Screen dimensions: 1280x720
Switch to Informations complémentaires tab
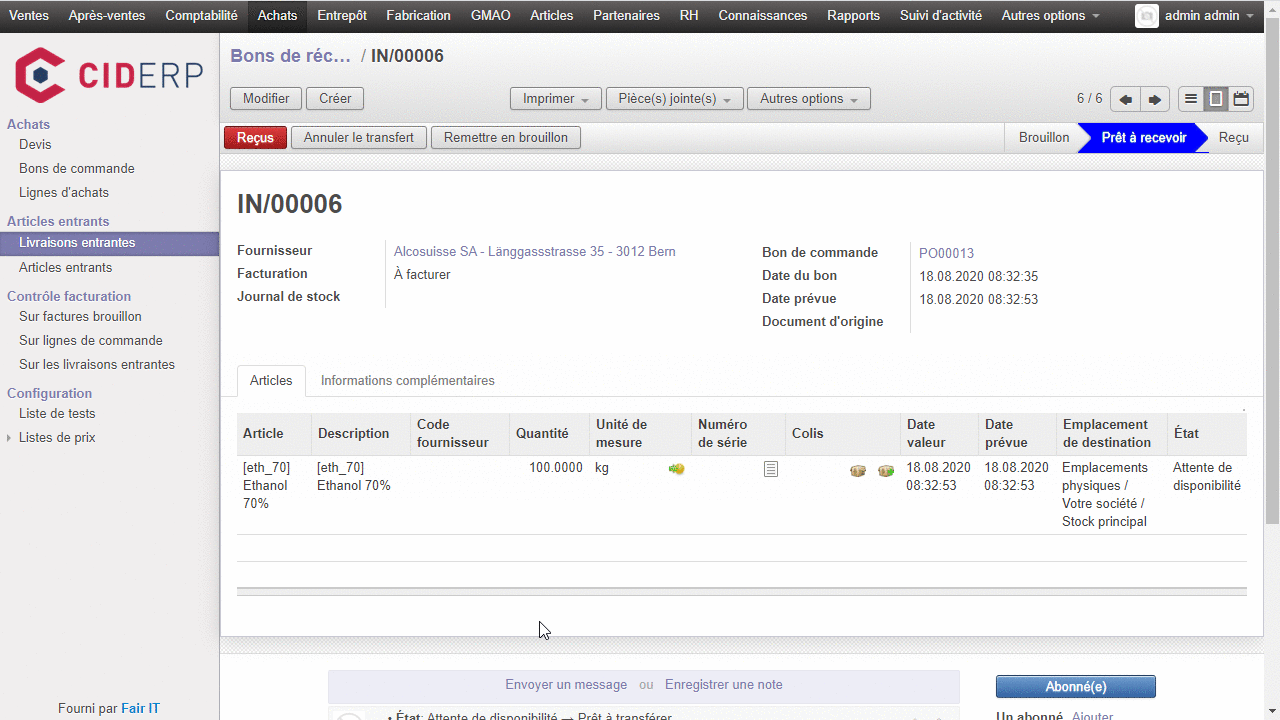click(407, 381)
